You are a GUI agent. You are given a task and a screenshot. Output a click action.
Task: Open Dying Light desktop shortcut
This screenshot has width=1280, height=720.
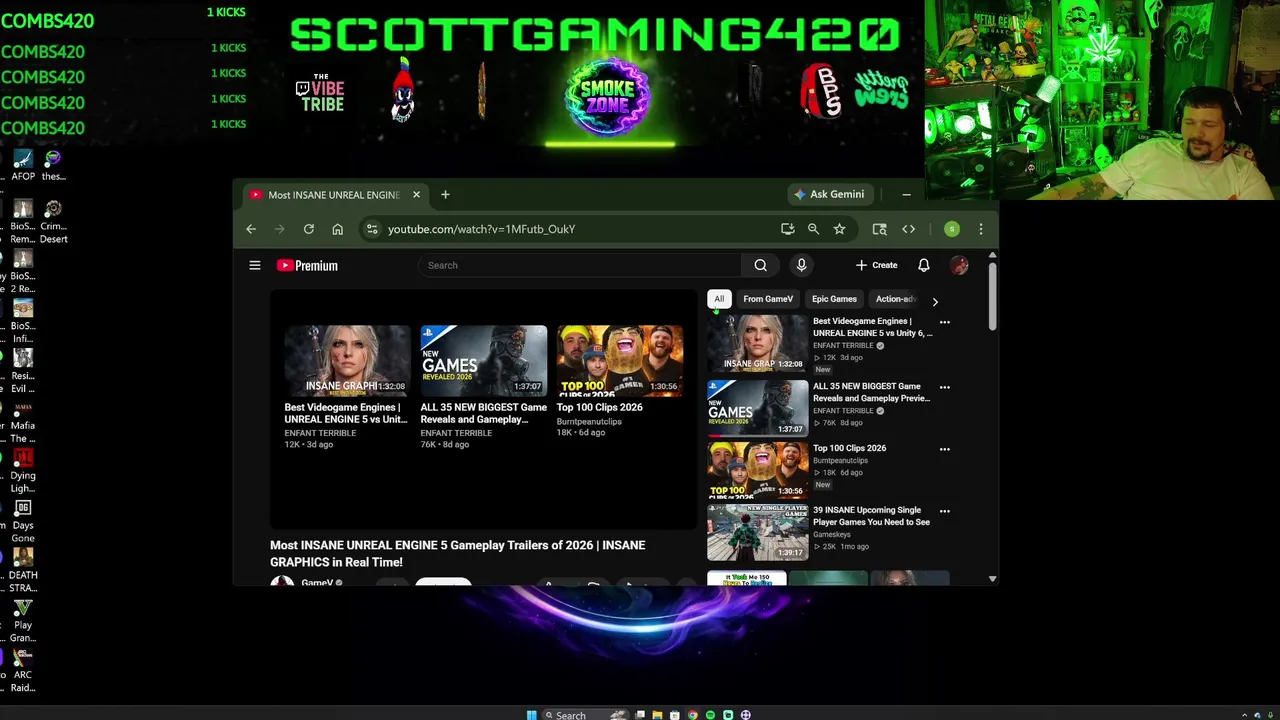click(x=23, y=472)
